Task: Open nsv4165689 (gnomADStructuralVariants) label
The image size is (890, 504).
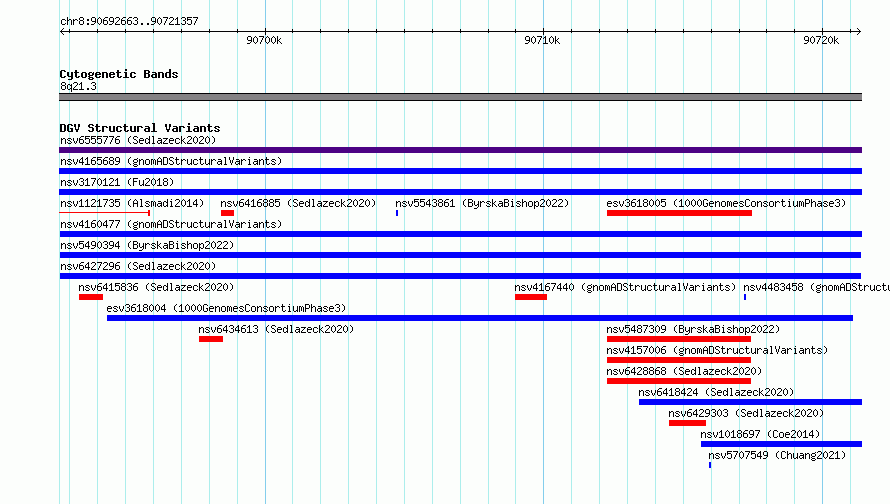Action: pos(171,161)
